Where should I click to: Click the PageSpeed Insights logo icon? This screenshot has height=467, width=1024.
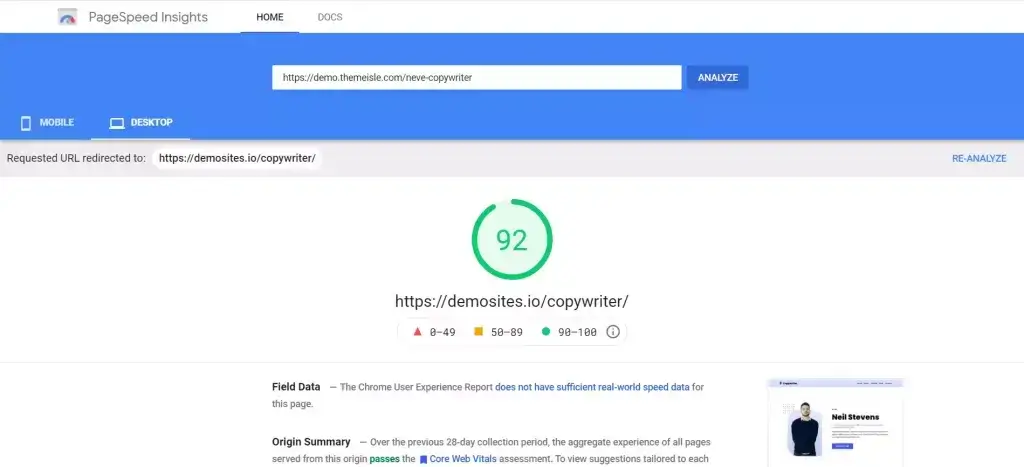tap(67, 17)
